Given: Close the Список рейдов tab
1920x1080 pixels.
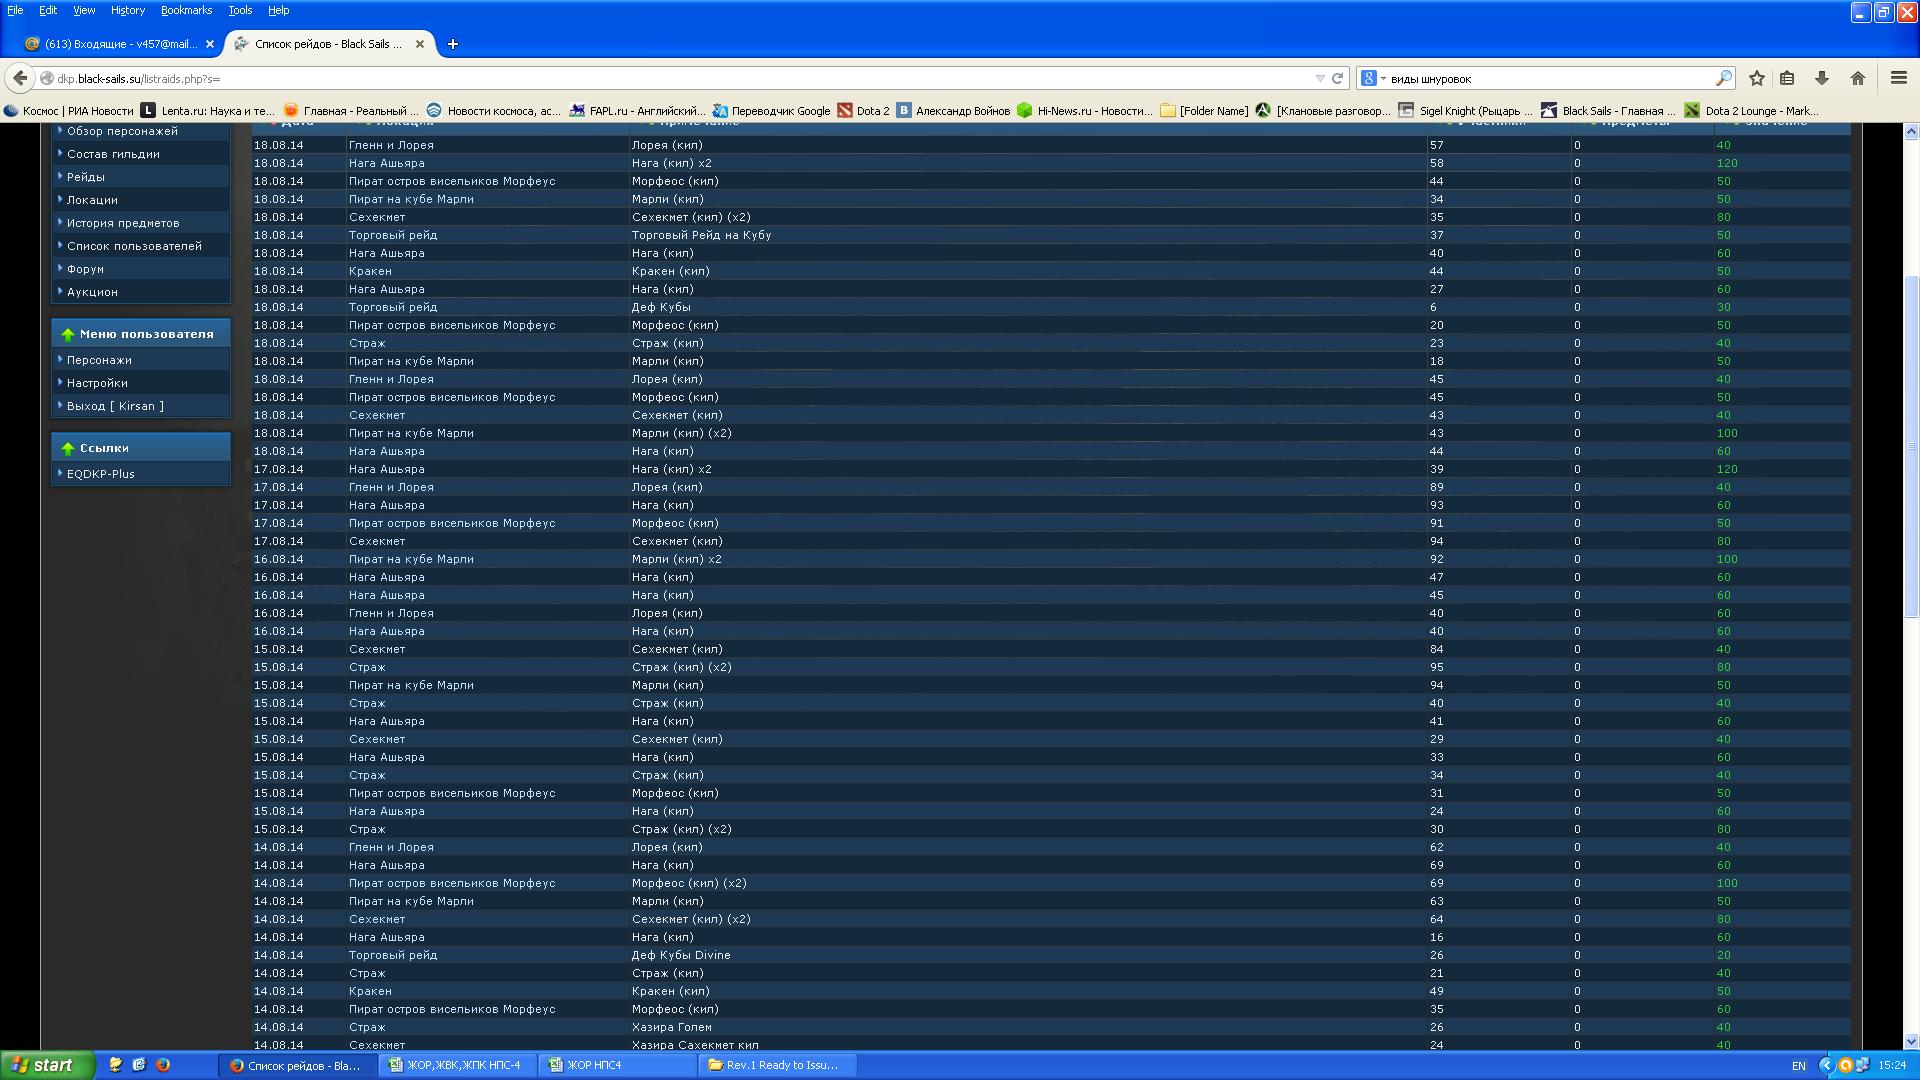Looking at the screenshot, I should coord(420,44).
